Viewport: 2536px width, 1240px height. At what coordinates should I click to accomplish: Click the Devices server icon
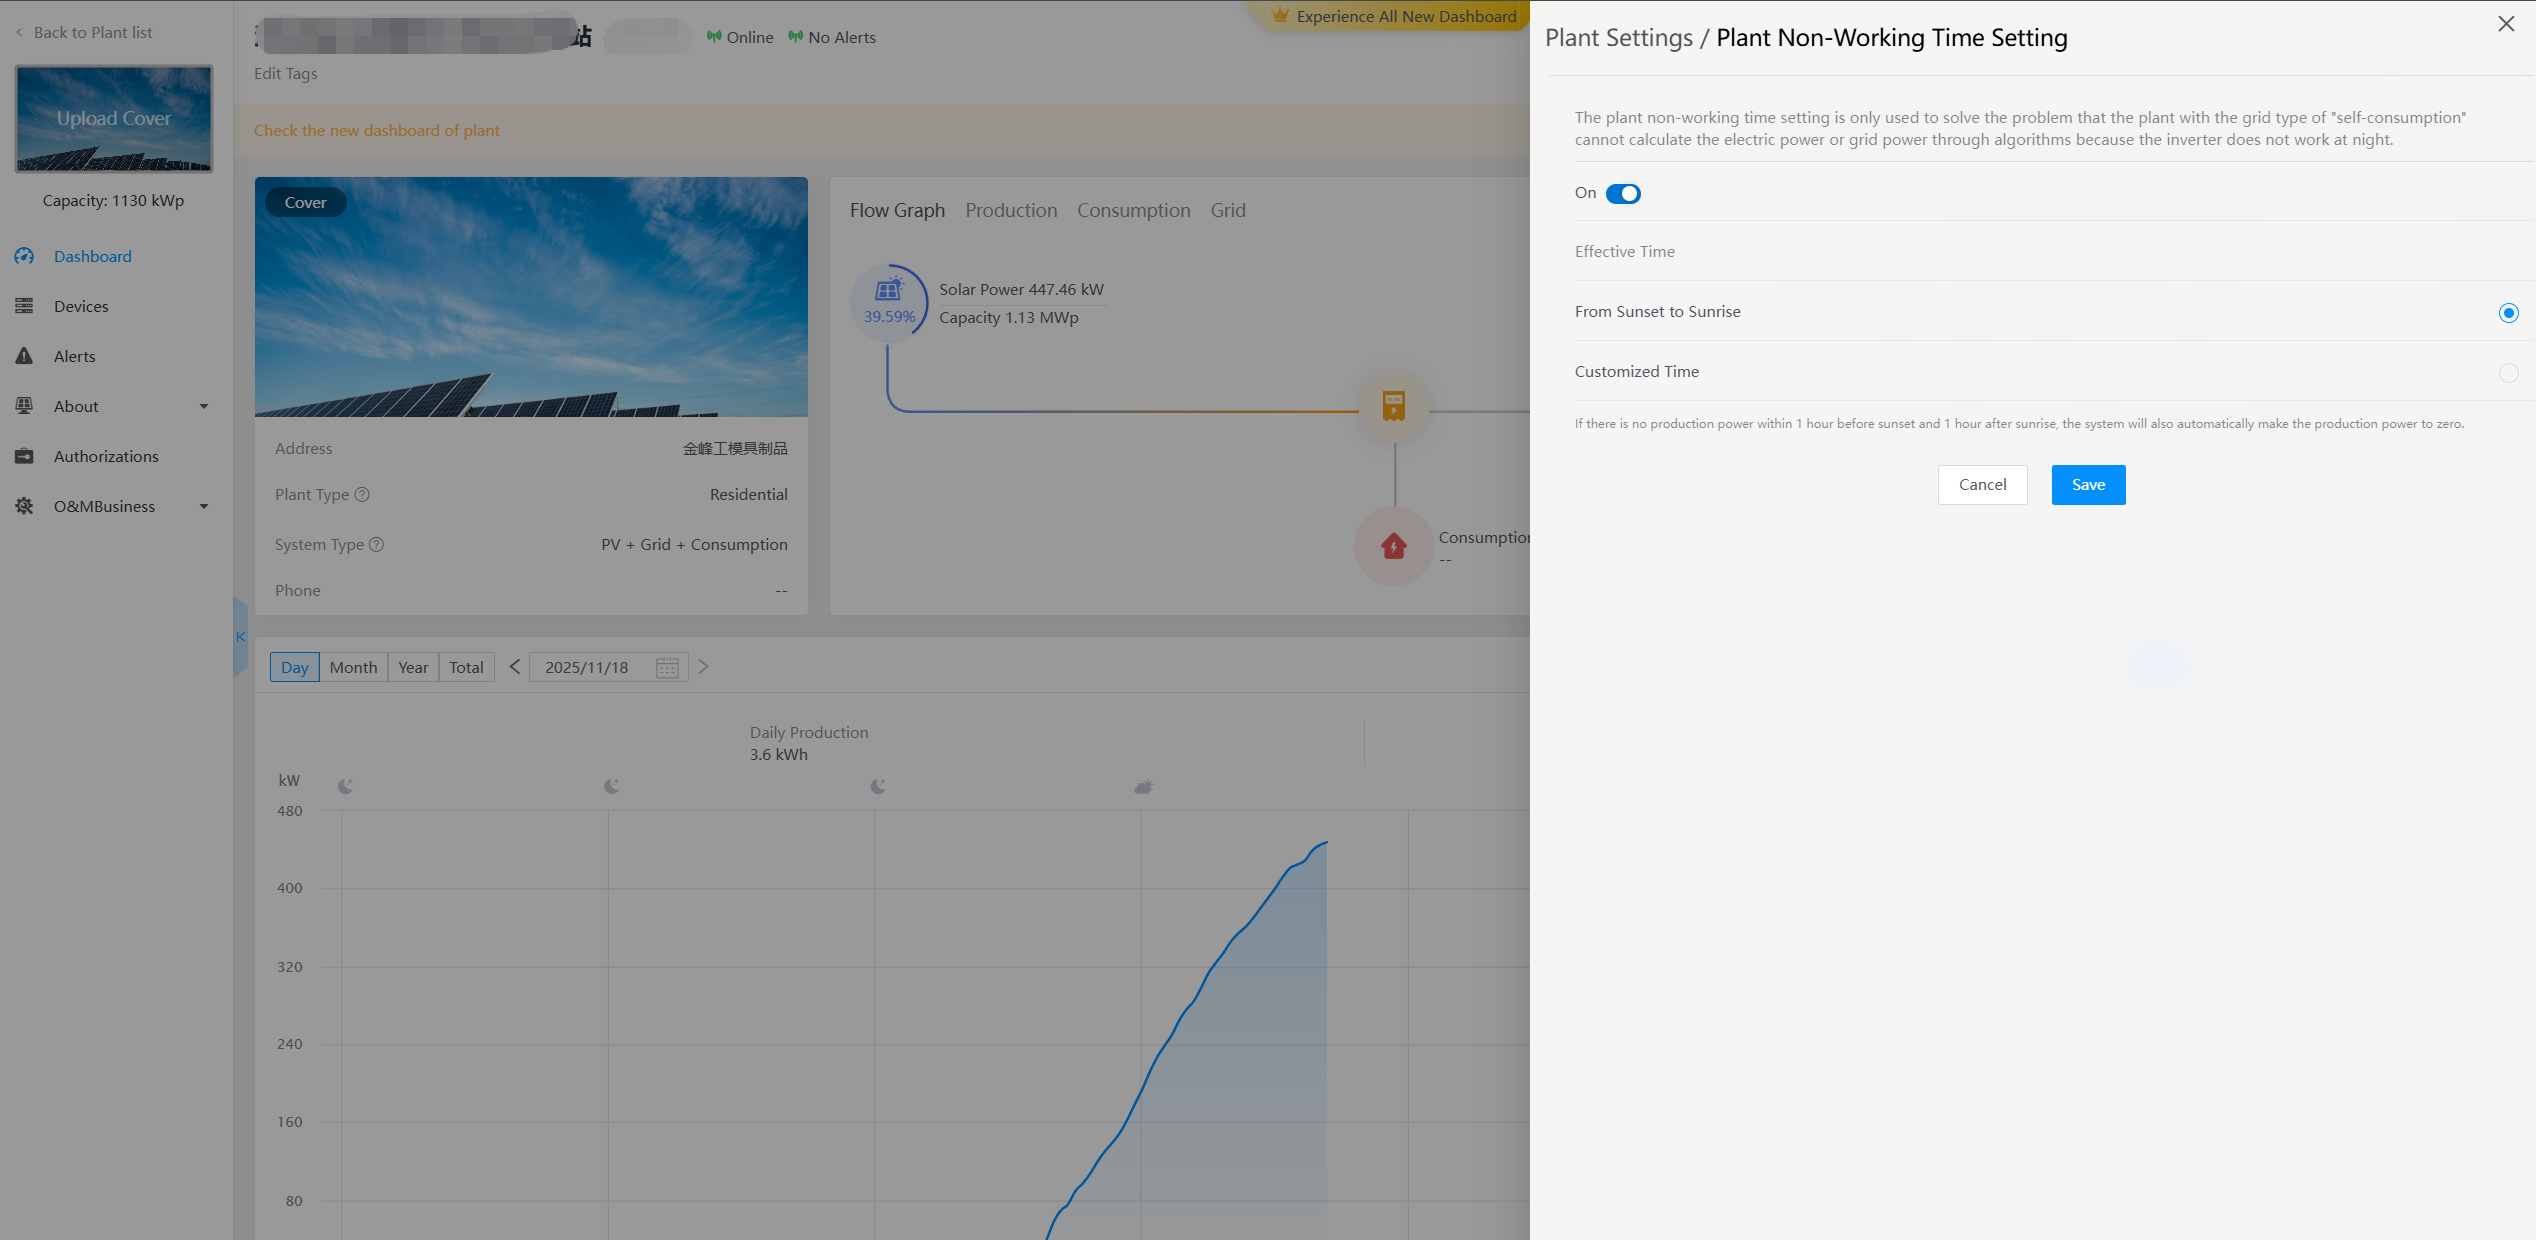click(x=24, y=306)
